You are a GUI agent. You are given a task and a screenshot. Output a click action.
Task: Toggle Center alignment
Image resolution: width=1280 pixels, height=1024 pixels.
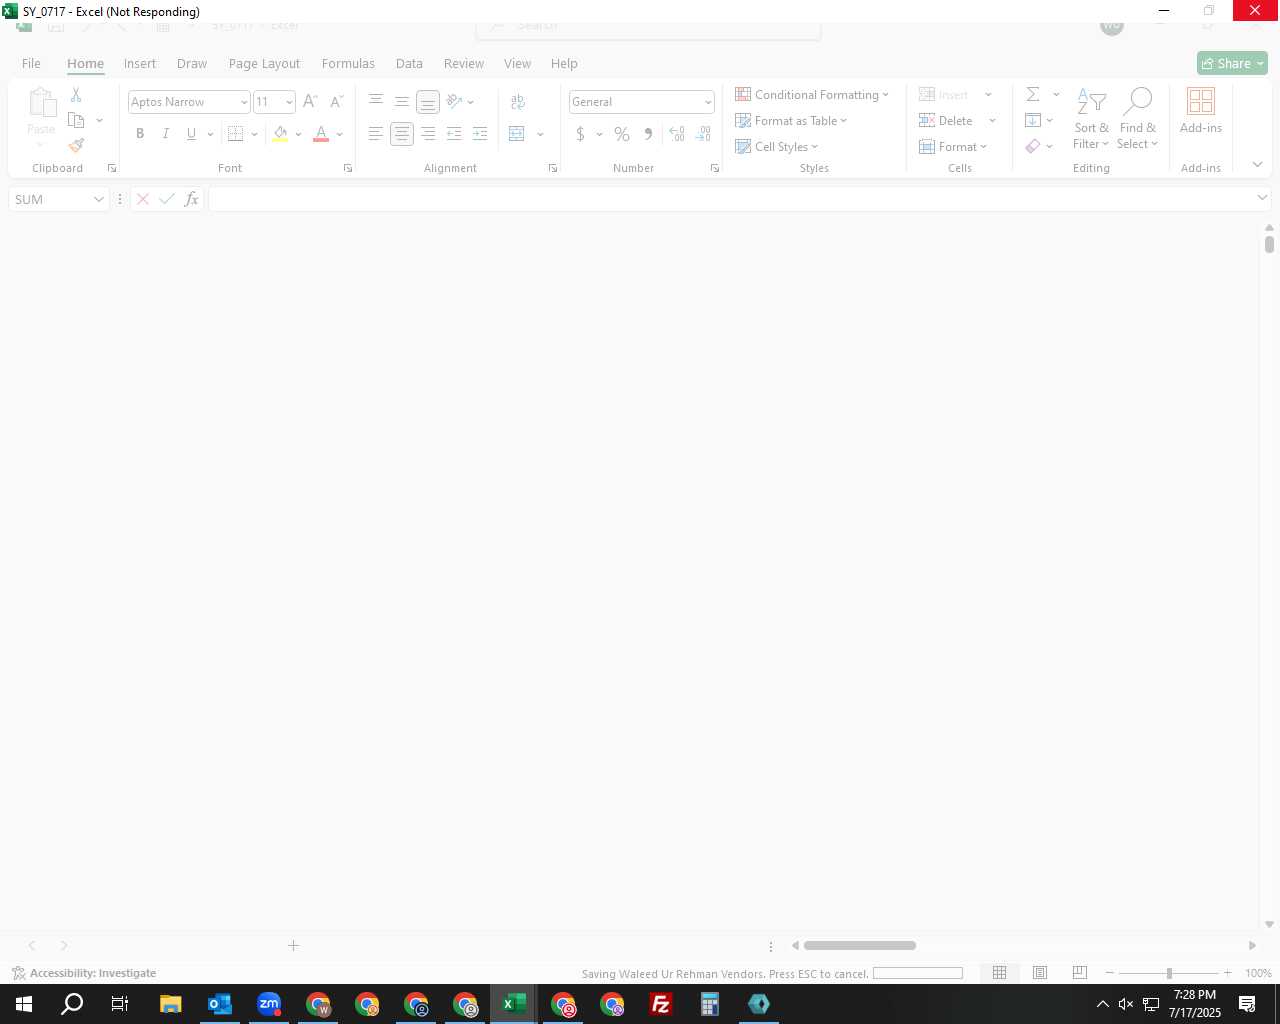point(402,134)
